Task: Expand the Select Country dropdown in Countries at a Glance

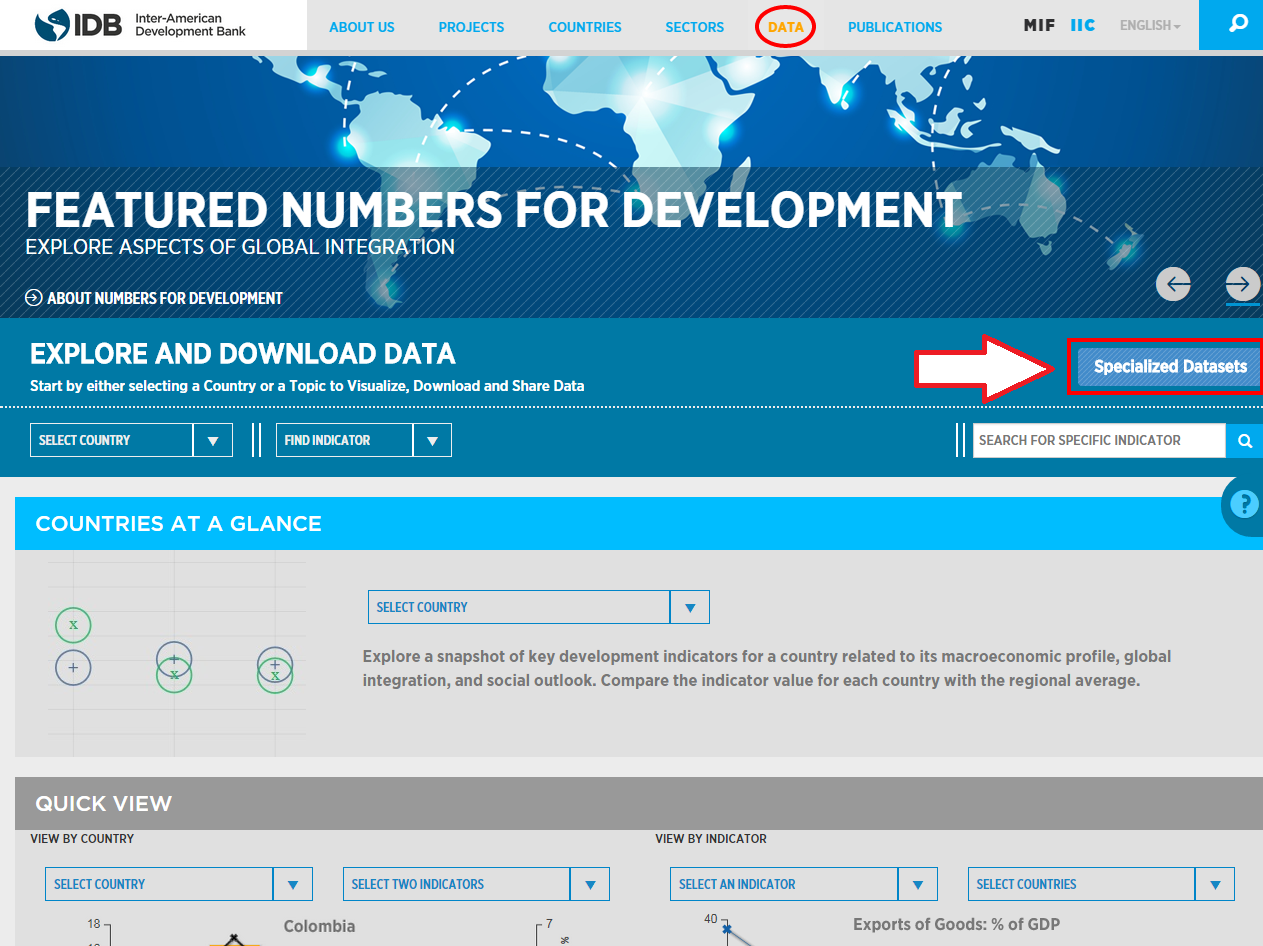Action: pyautogui.click(x=689, y=606)
